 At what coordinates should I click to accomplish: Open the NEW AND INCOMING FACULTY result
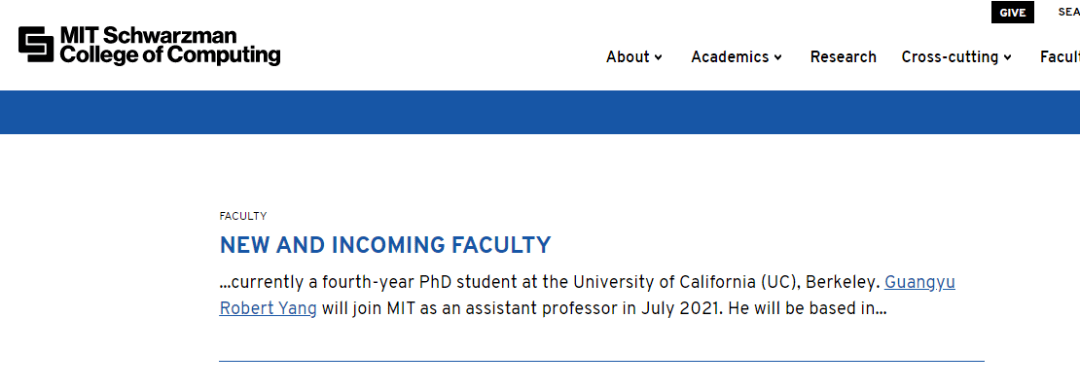pyautogui.click(x=385, y=245)
